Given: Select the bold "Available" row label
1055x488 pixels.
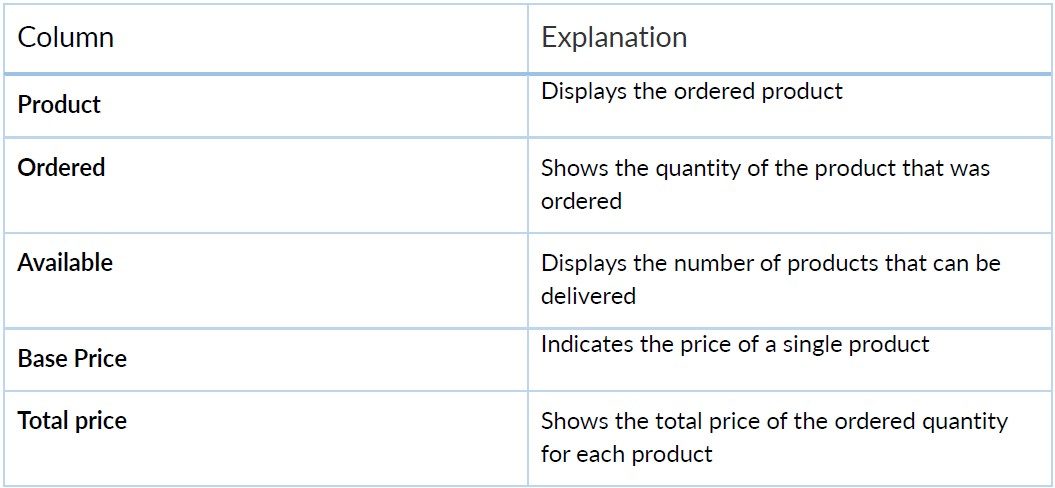Looking at the screenshot, I should click(x=65, y=262).
